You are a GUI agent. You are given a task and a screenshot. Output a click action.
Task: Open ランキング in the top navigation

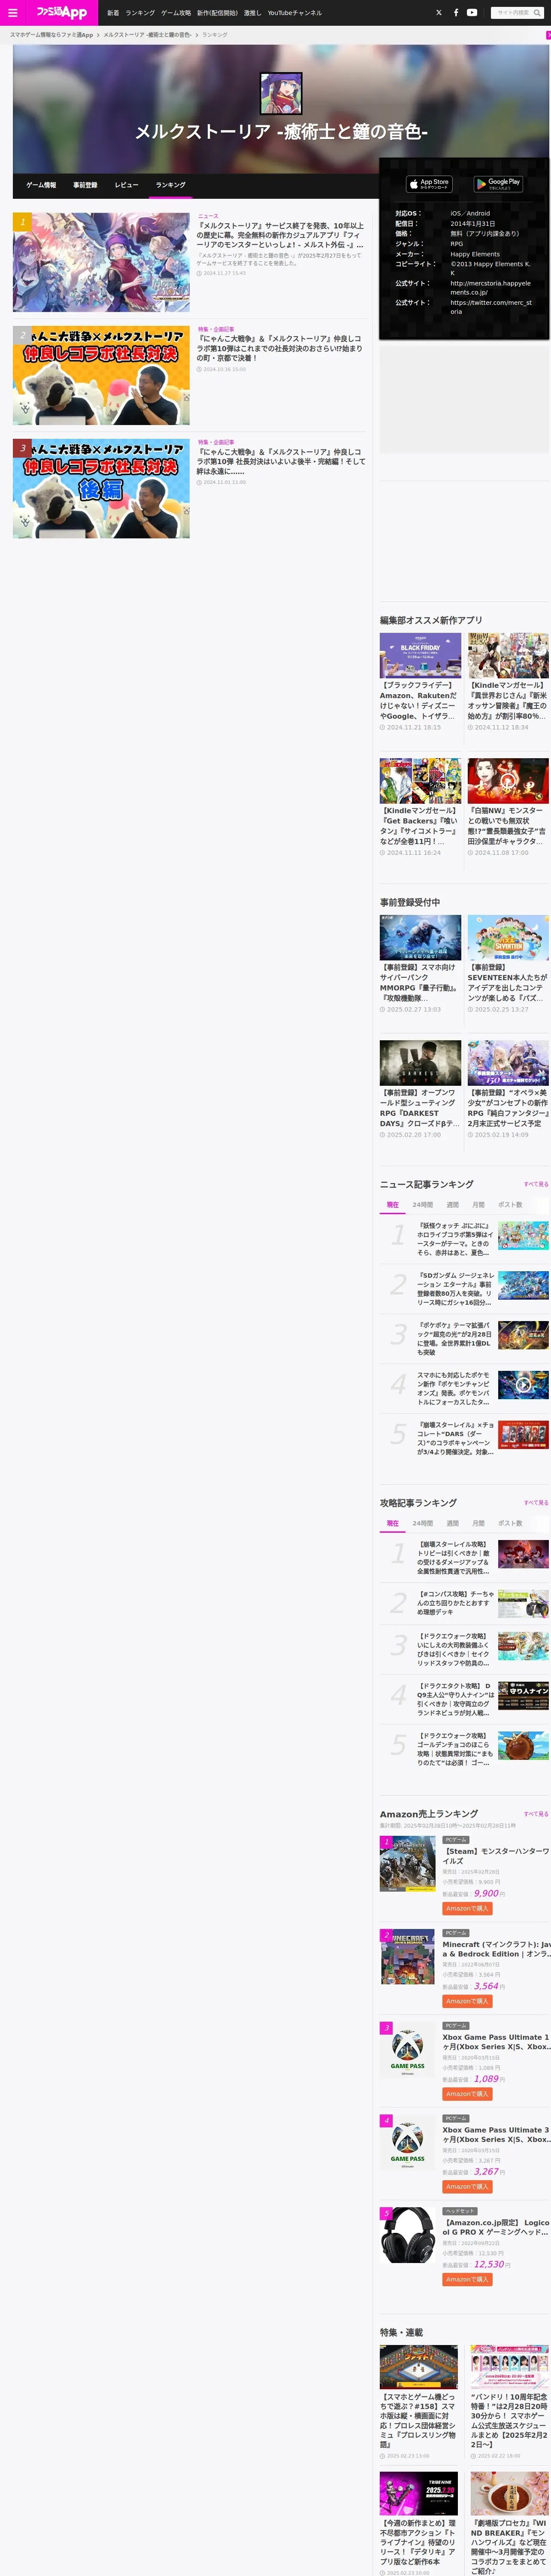click(x=140, y=13)
